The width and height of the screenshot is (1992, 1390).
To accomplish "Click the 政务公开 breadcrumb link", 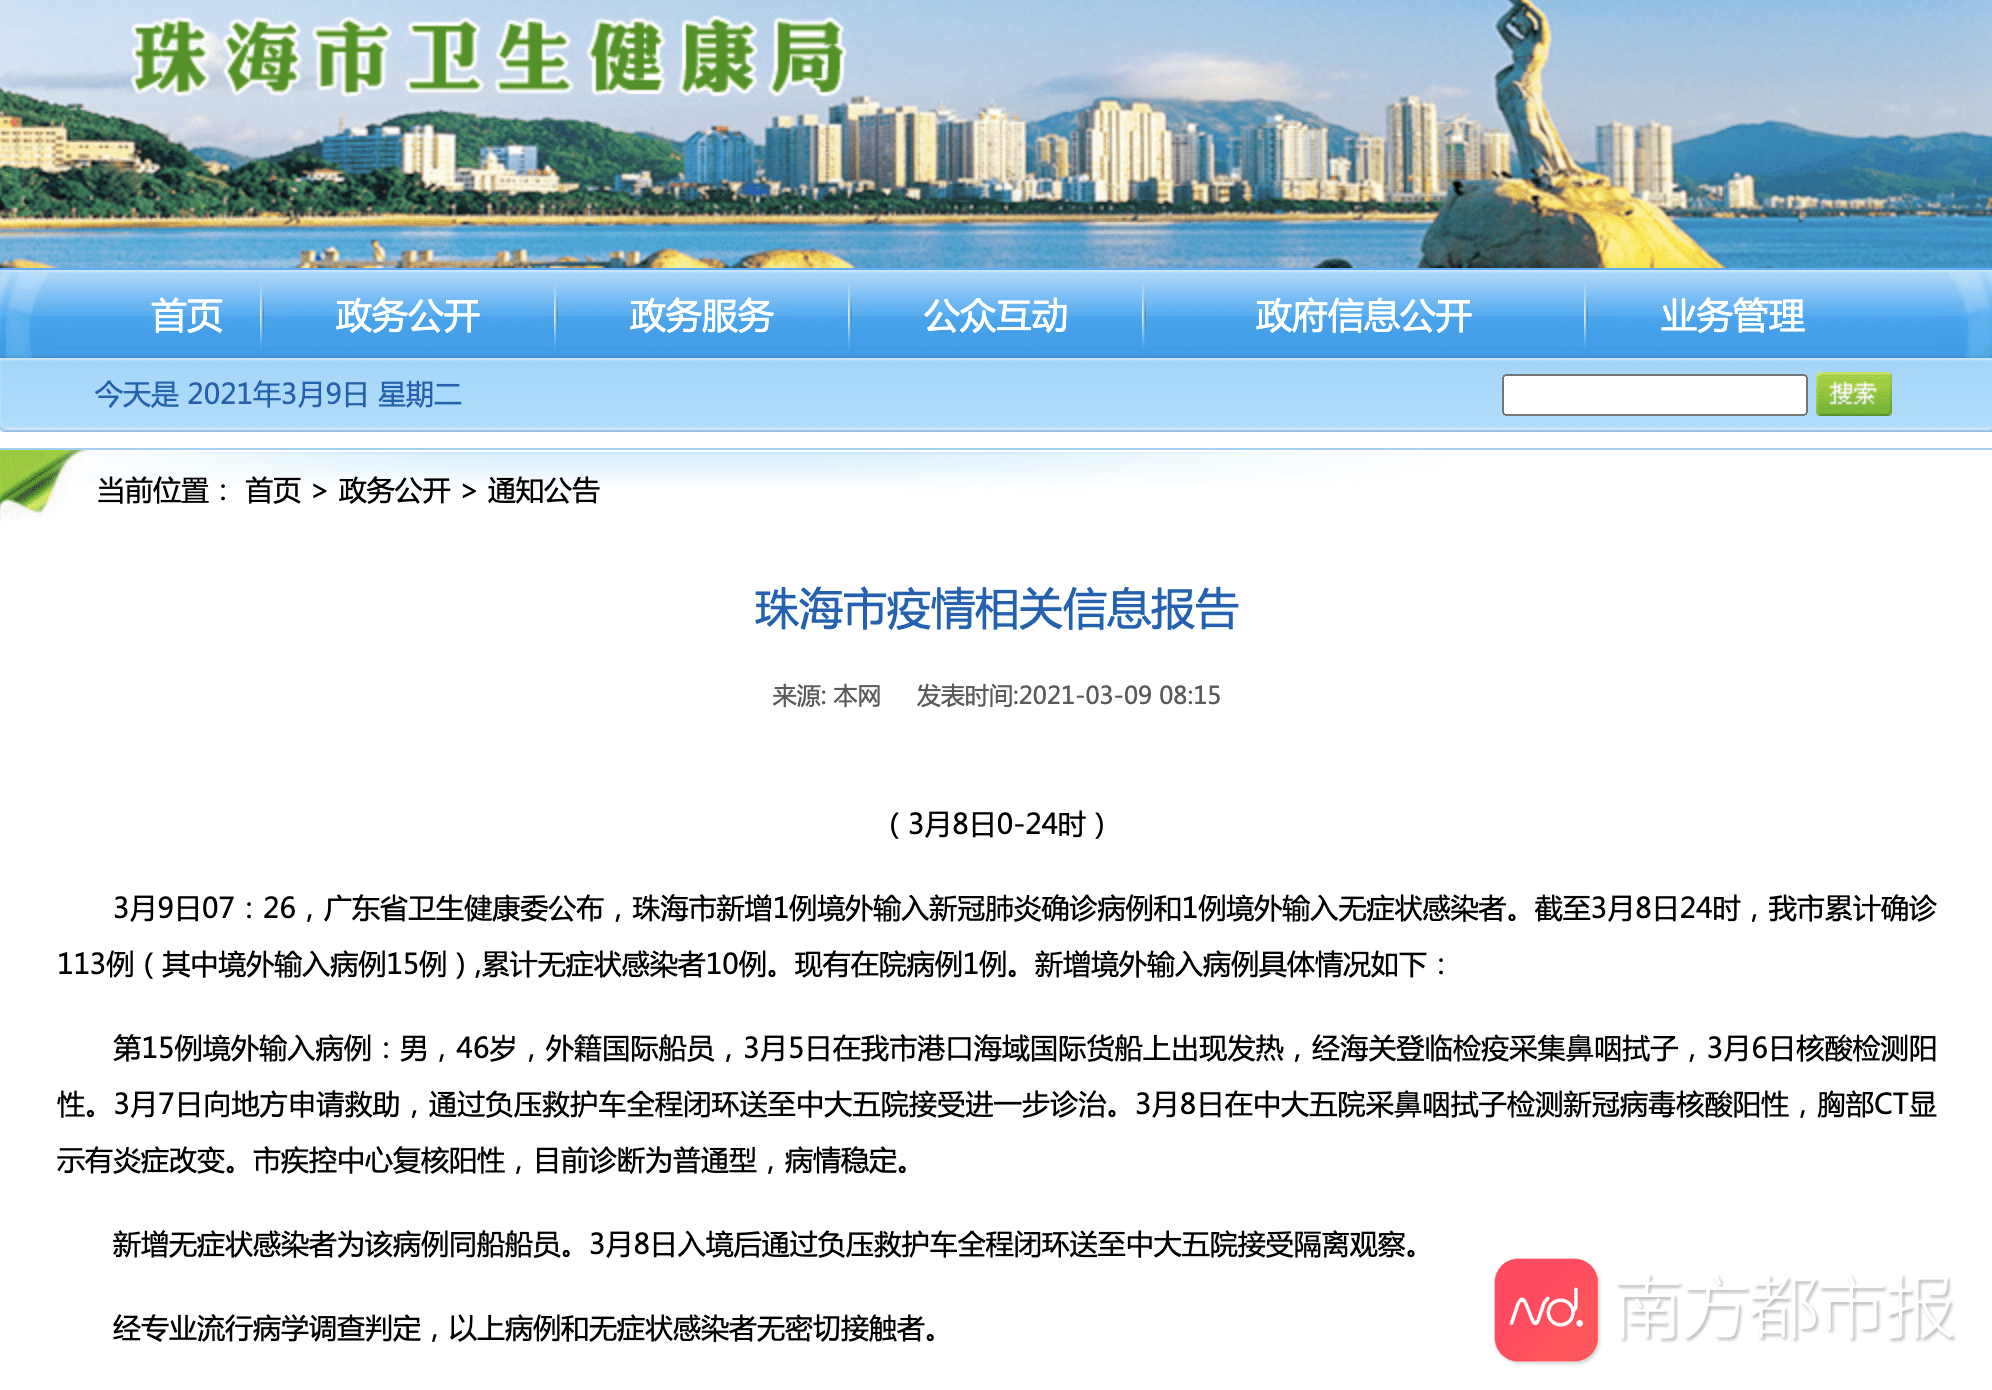I will tap(394, 491).
